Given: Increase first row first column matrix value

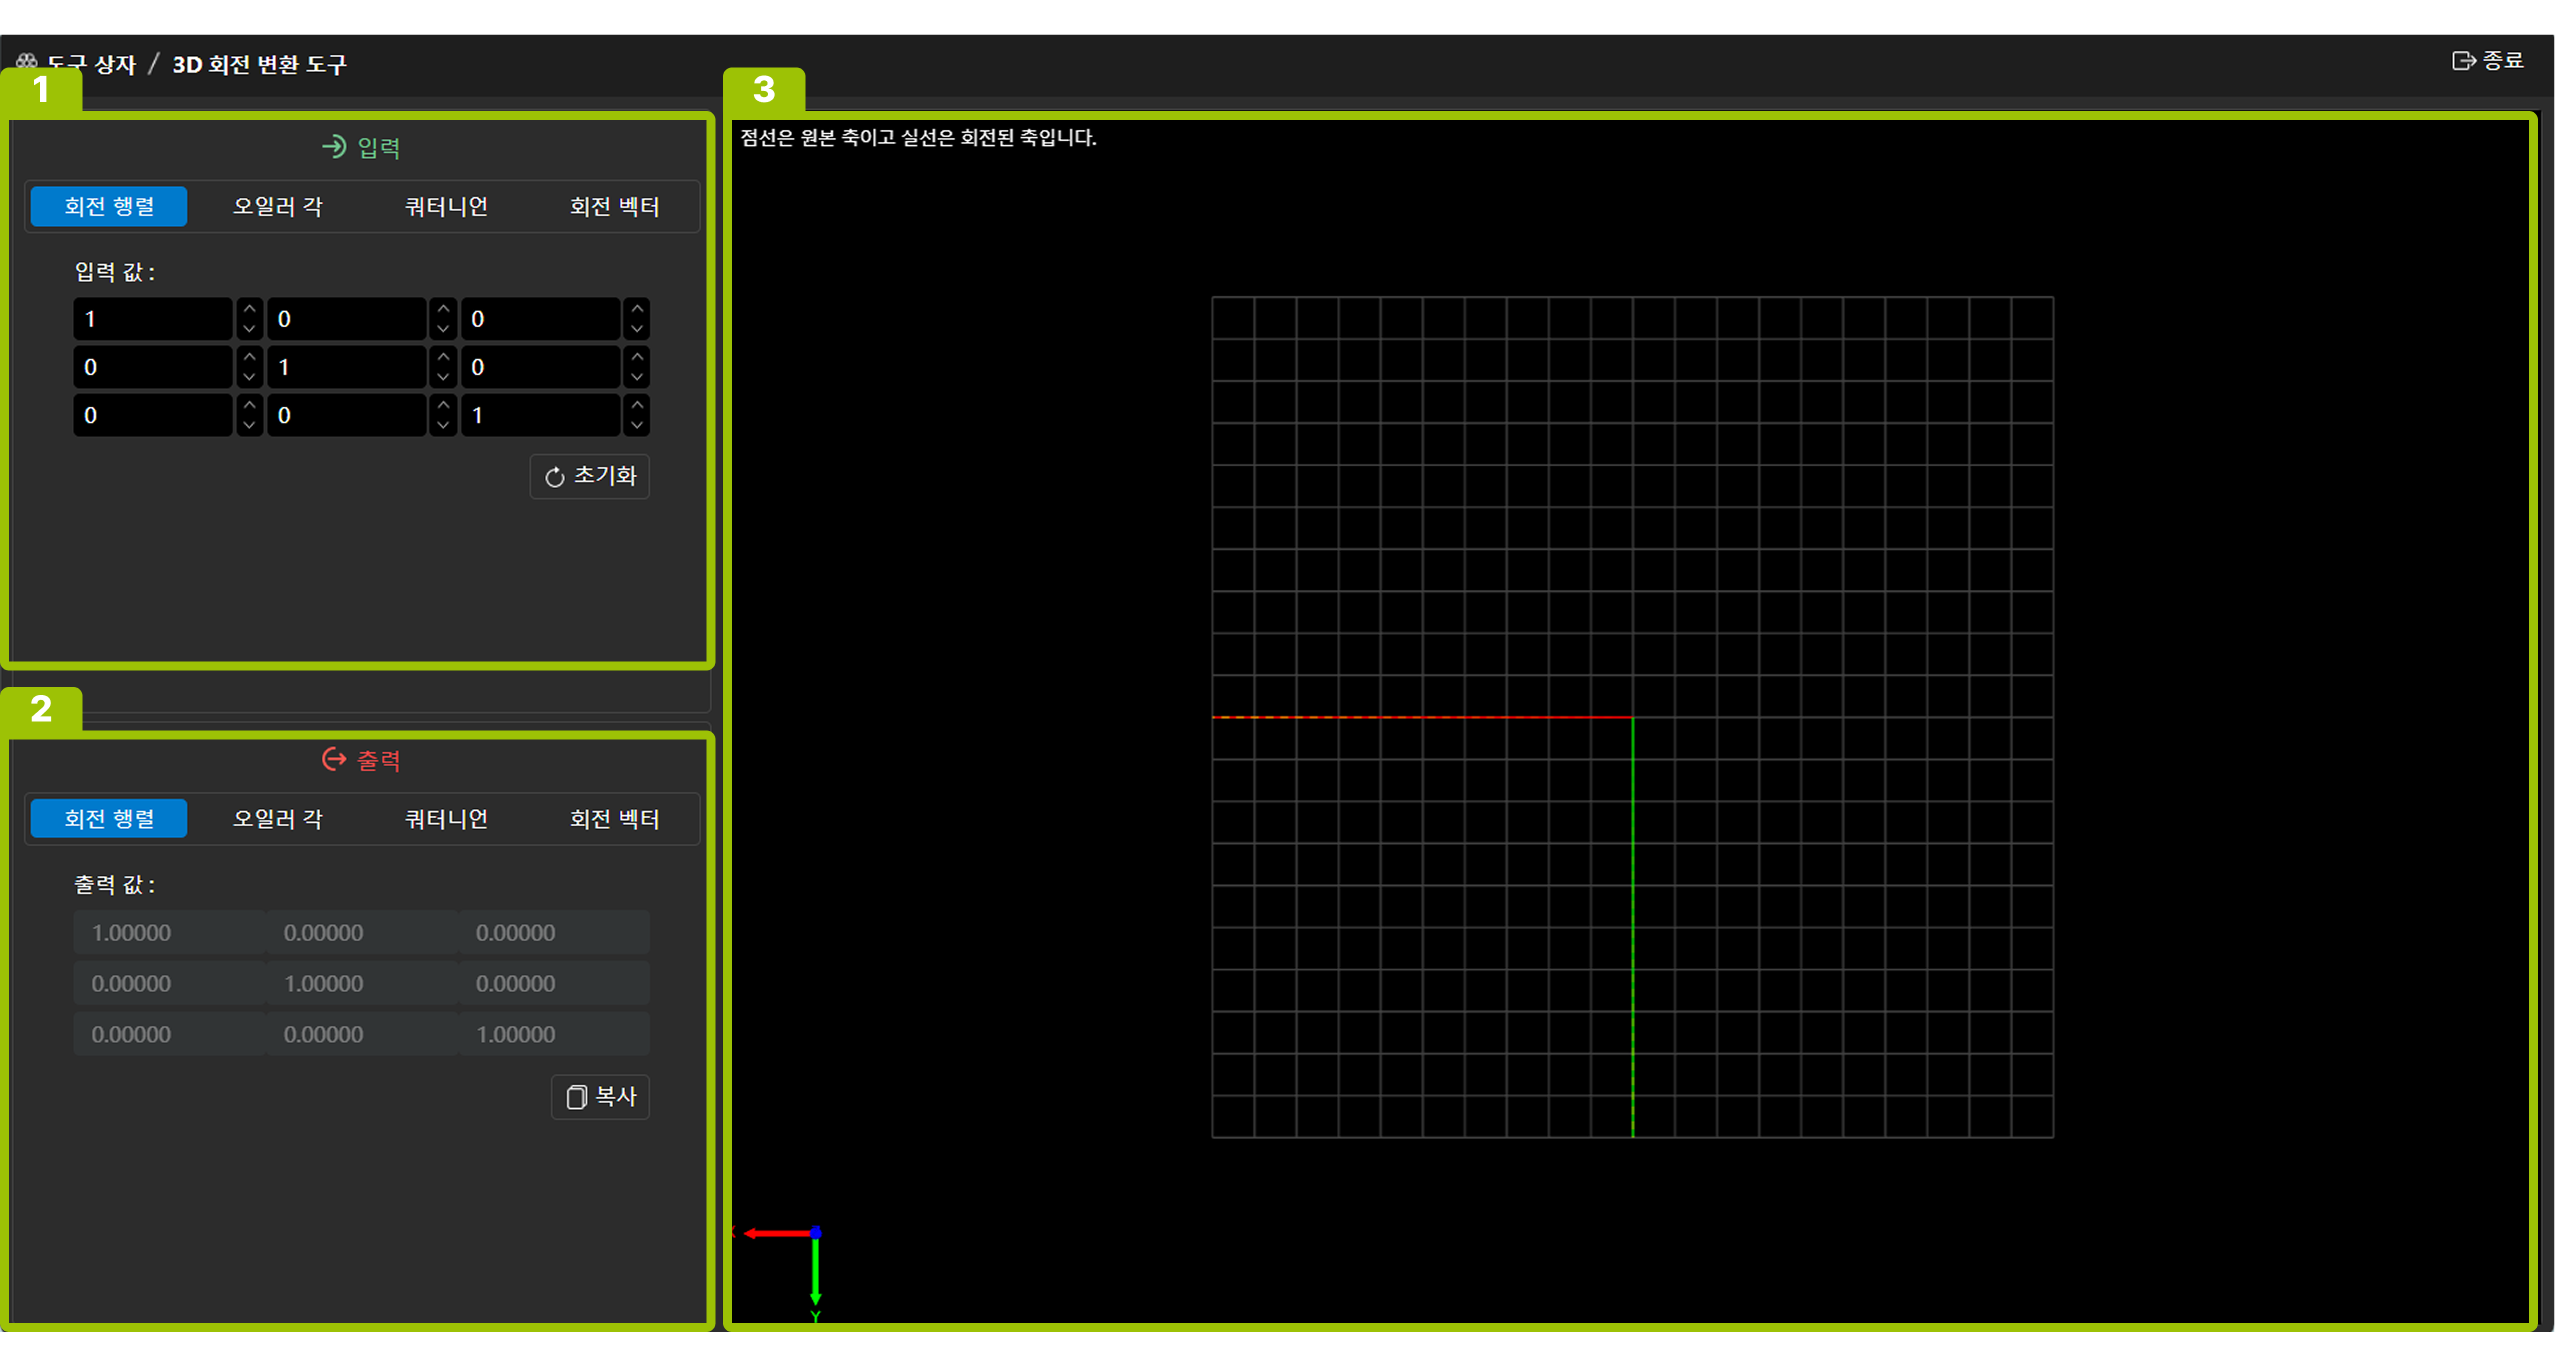Looking at the screenshot, I should (x=250, y=309).
